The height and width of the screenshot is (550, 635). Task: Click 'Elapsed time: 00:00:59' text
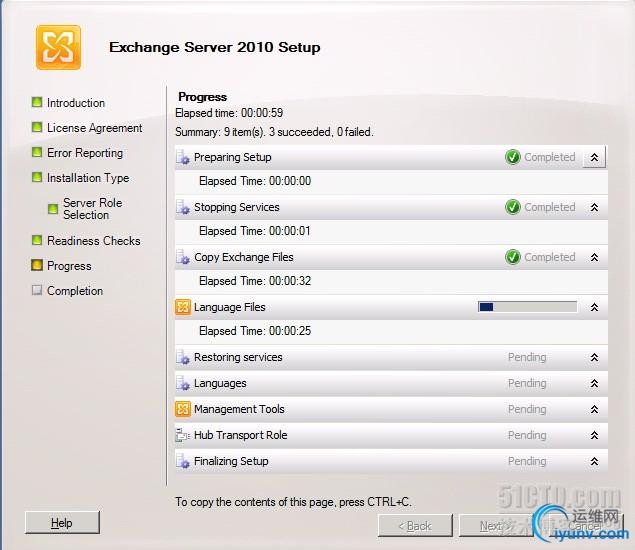[x=229, y=113]
